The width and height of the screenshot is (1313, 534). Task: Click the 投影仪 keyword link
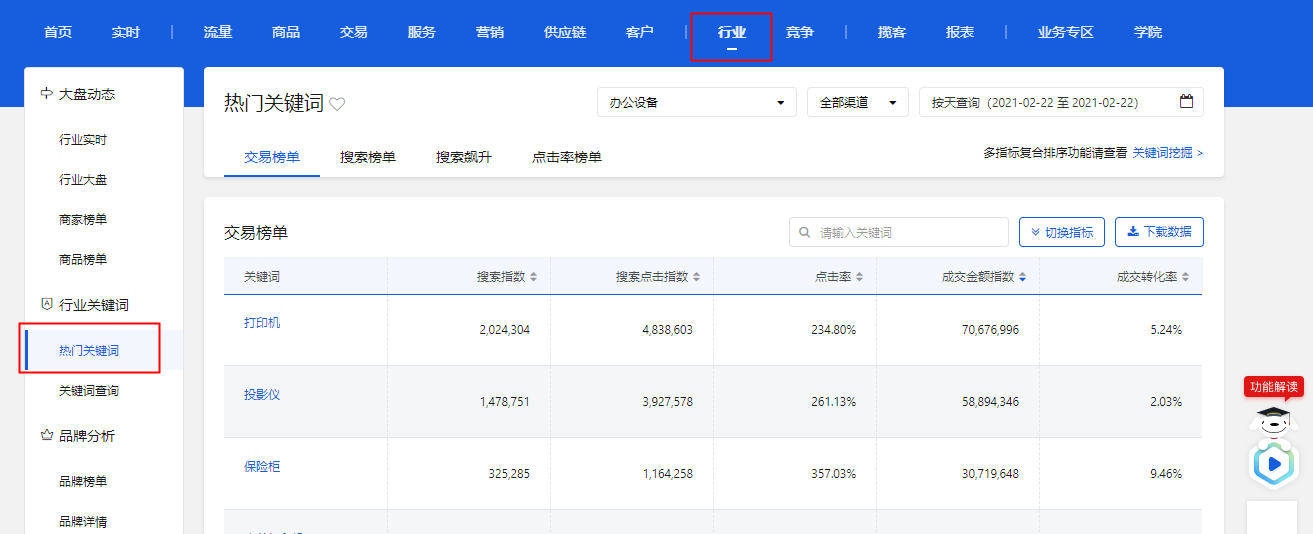tap(262, 394)
